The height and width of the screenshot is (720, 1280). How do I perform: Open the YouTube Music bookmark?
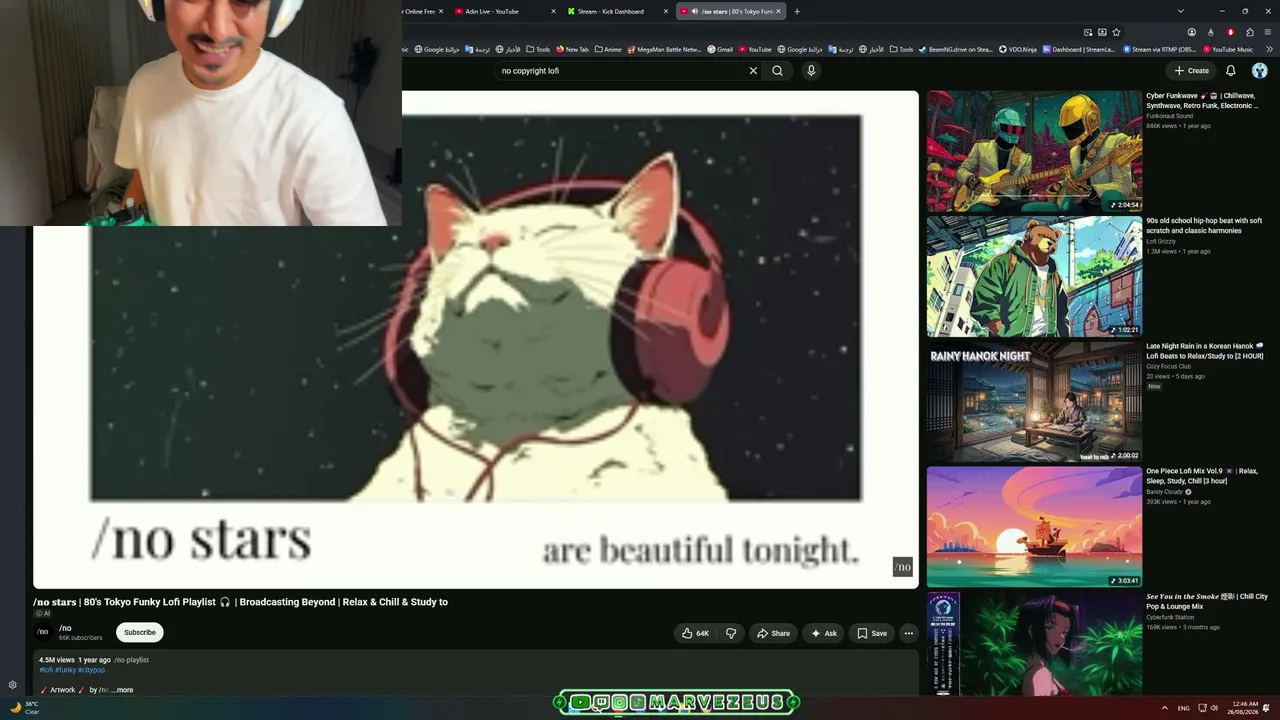[1228, 49]
